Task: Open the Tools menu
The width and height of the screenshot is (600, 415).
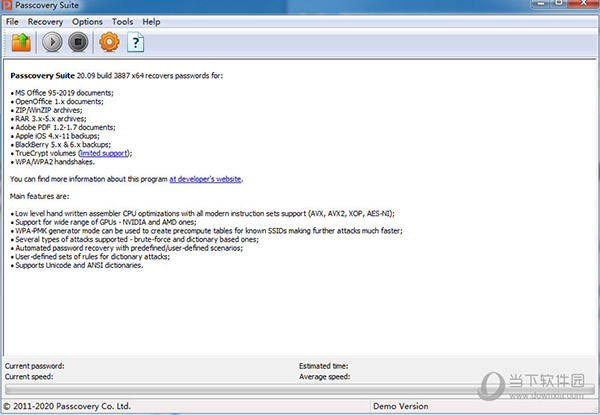Action: (x=122, y=22)
